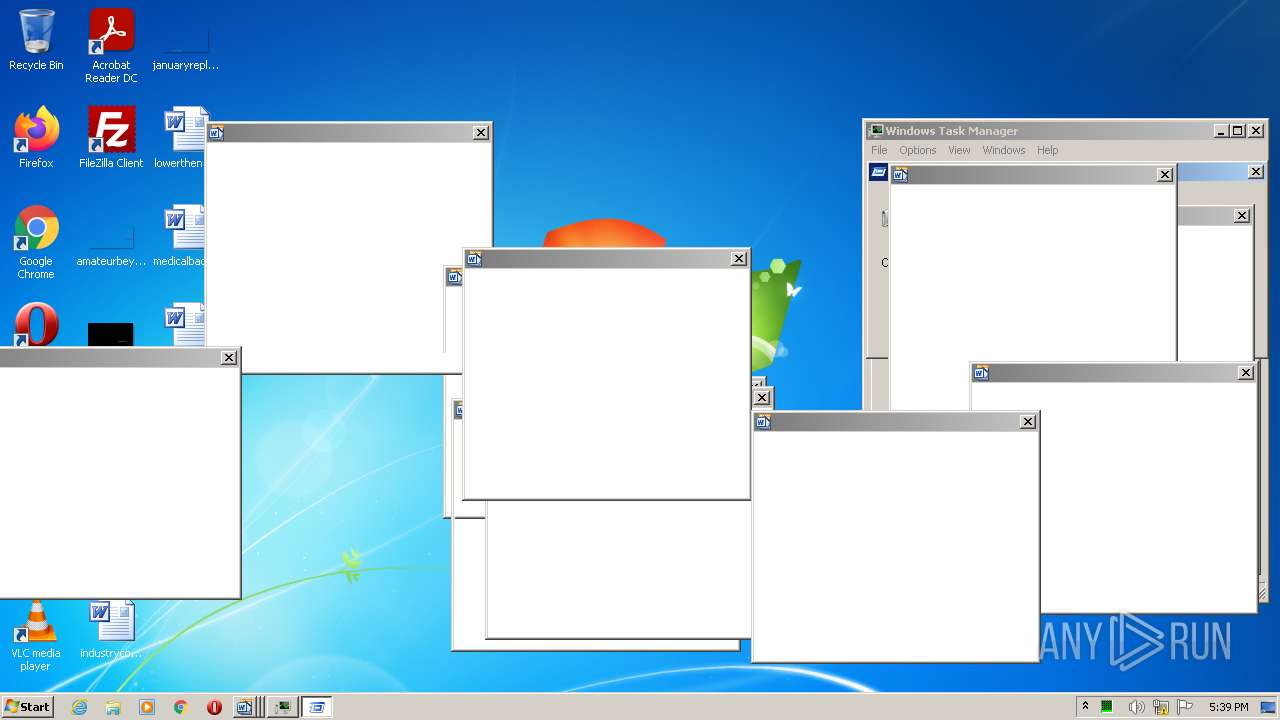Show hidden tray icons arrow
The width and height of the screenshot is (1280, 720).
1085,707
